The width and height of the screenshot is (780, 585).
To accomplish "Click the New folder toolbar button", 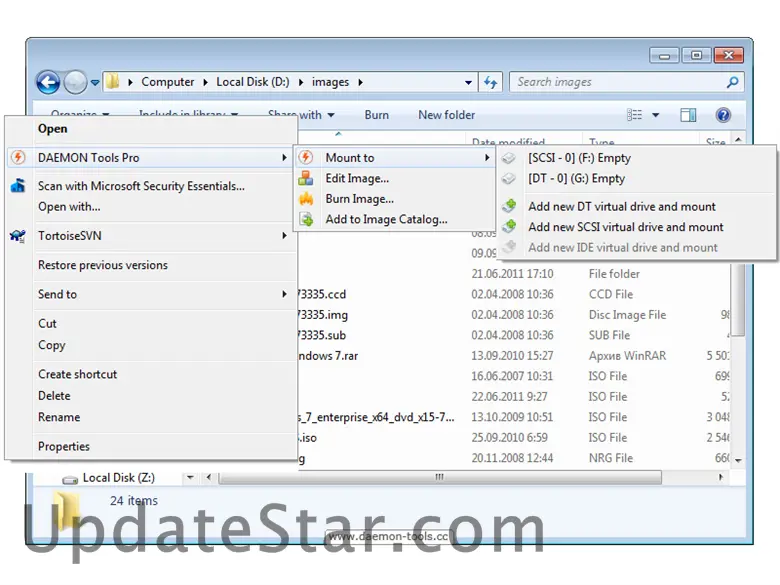I will (x=446, y=115).
